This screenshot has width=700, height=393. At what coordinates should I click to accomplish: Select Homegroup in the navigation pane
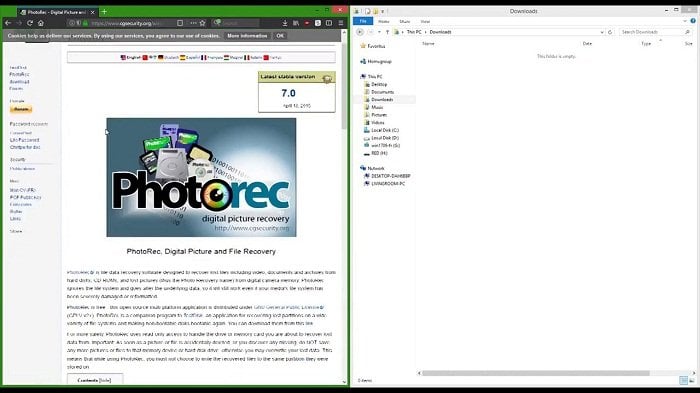point(376,62)
